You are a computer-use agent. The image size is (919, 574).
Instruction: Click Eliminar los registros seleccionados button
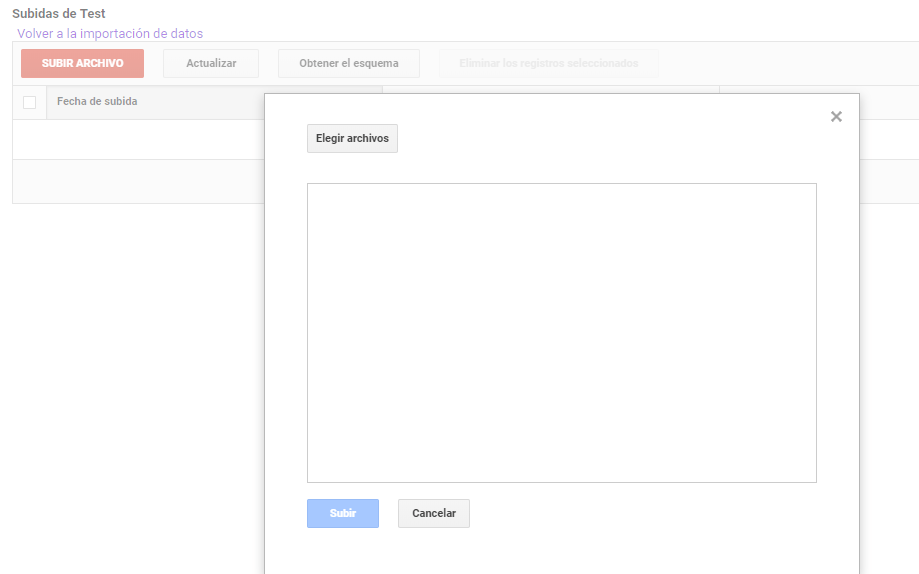pyautogui.click(x=549, y=63)
